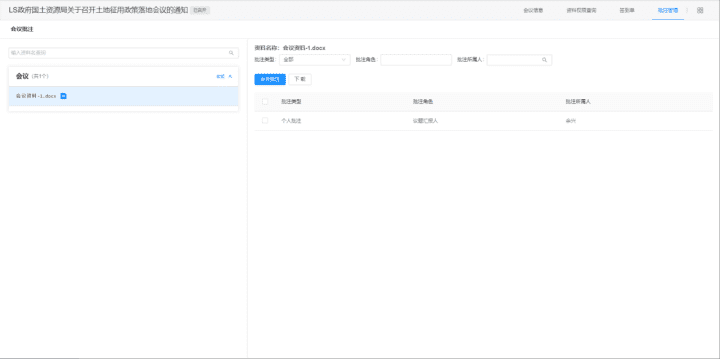Switch to the 会议信息 tab
Image resolution: width=720 pixels, height=360 pixels.
coord(533,10)
